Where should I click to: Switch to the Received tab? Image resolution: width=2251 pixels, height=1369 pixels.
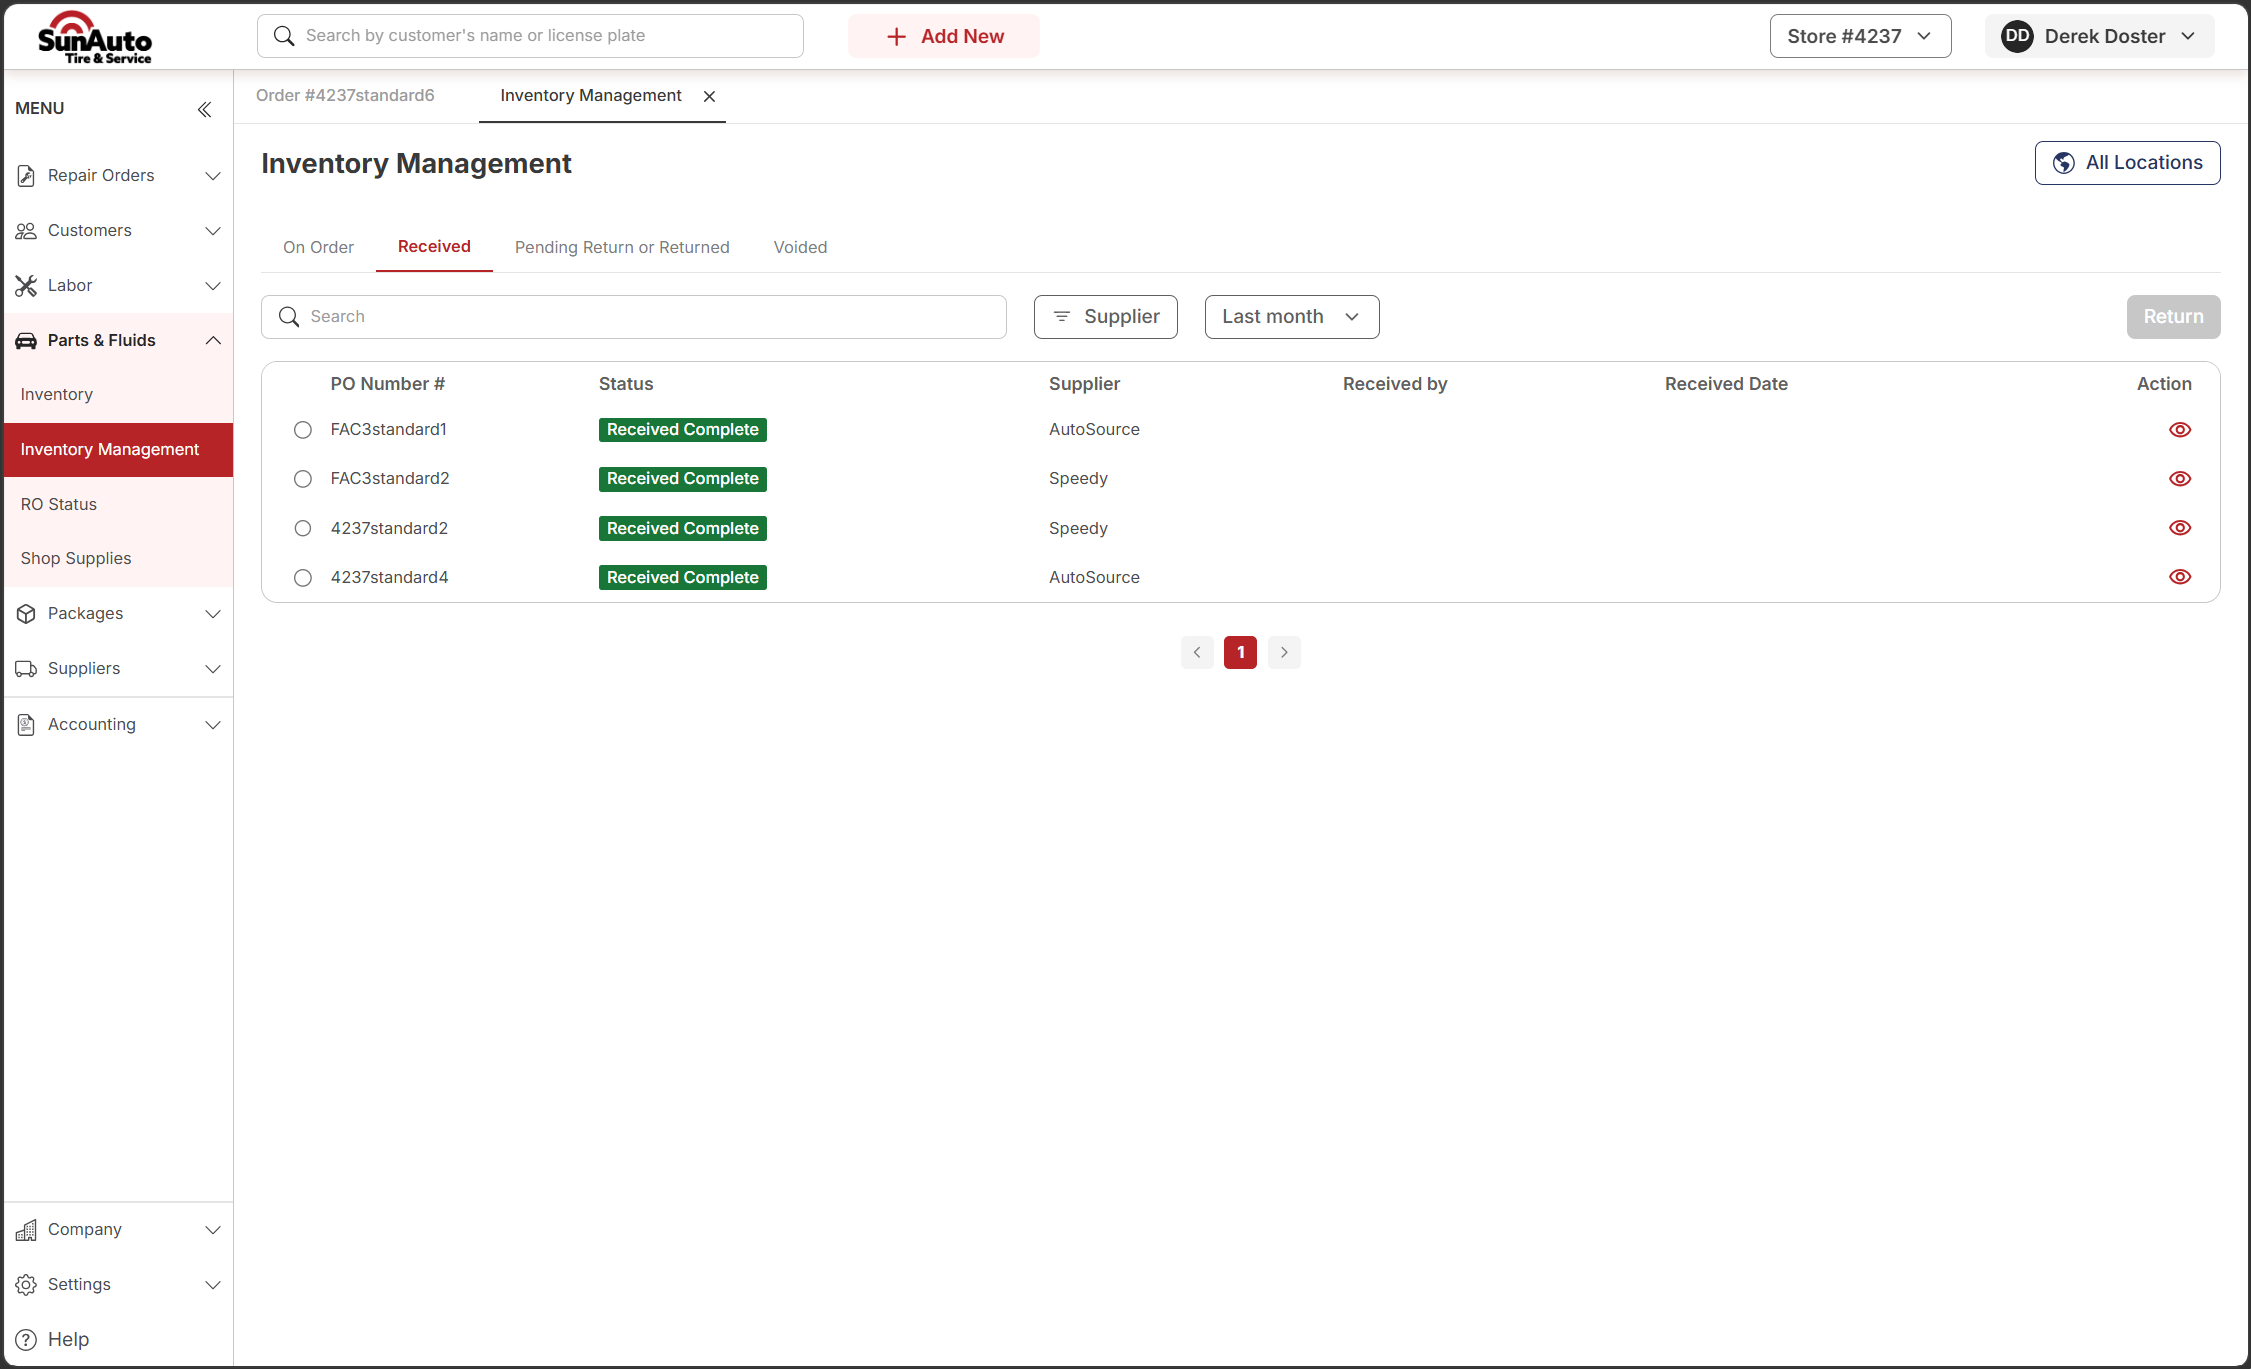pyautogui.click(x=434, y=247)
